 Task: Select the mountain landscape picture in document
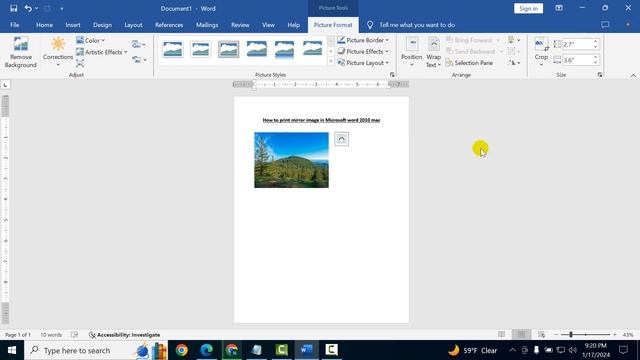coord(291,160)
